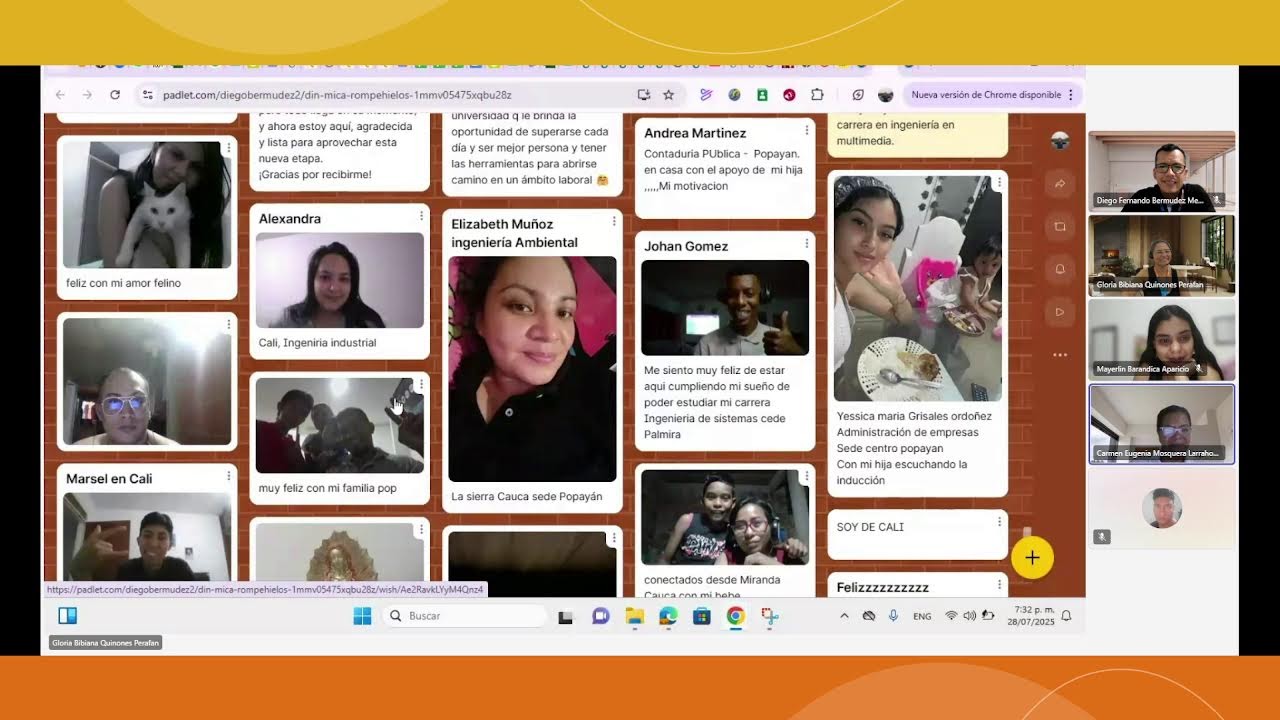
Task: Bookmark this page with star icon
Action: (x=668, y=95)
